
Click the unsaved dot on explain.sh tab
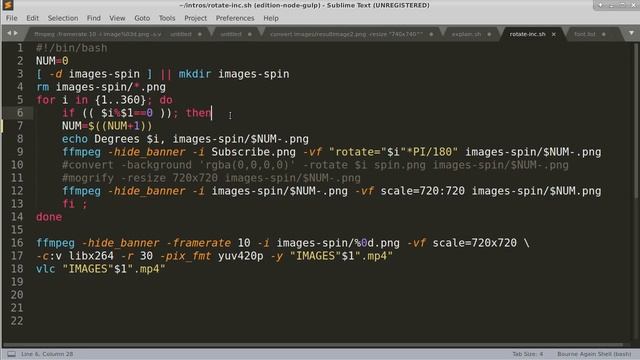pyautogui.click(x=489, y=34)
